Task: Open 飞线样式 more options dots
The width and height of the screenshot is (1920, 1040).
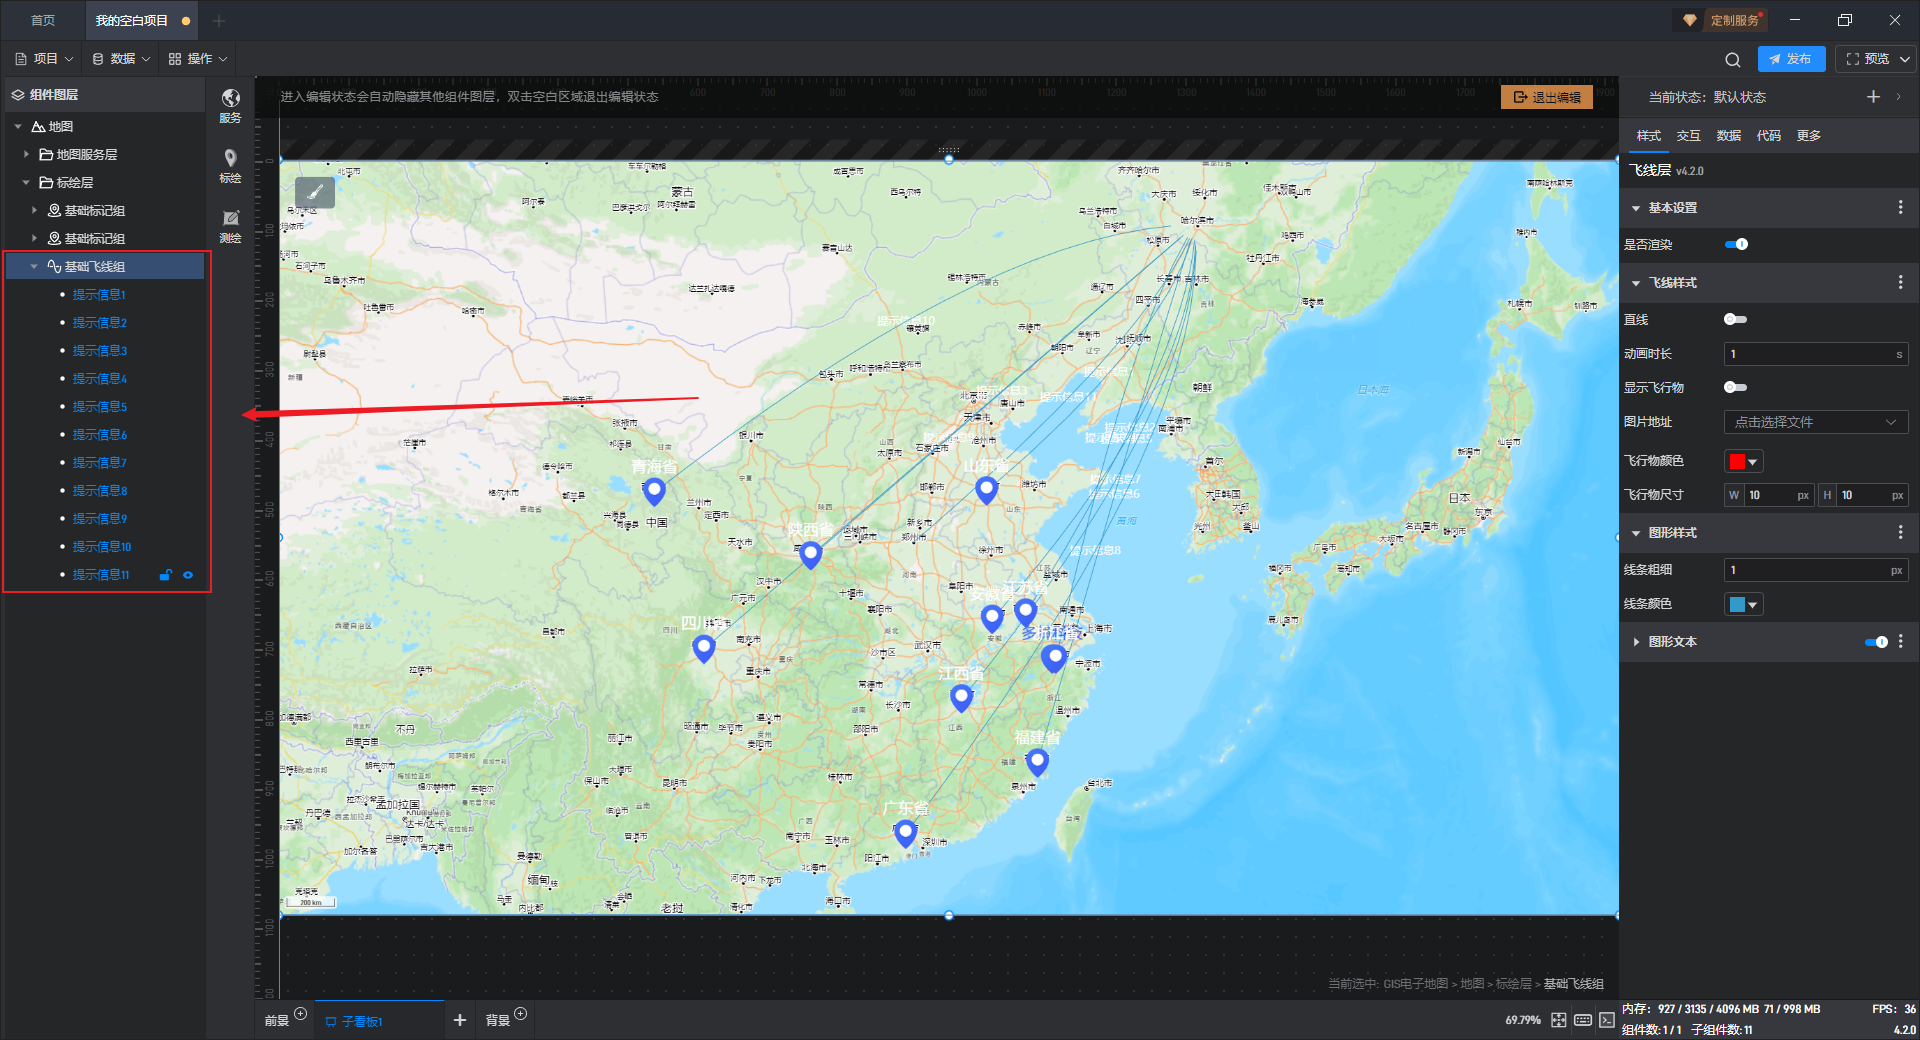Action: (x=1901, y=283)
